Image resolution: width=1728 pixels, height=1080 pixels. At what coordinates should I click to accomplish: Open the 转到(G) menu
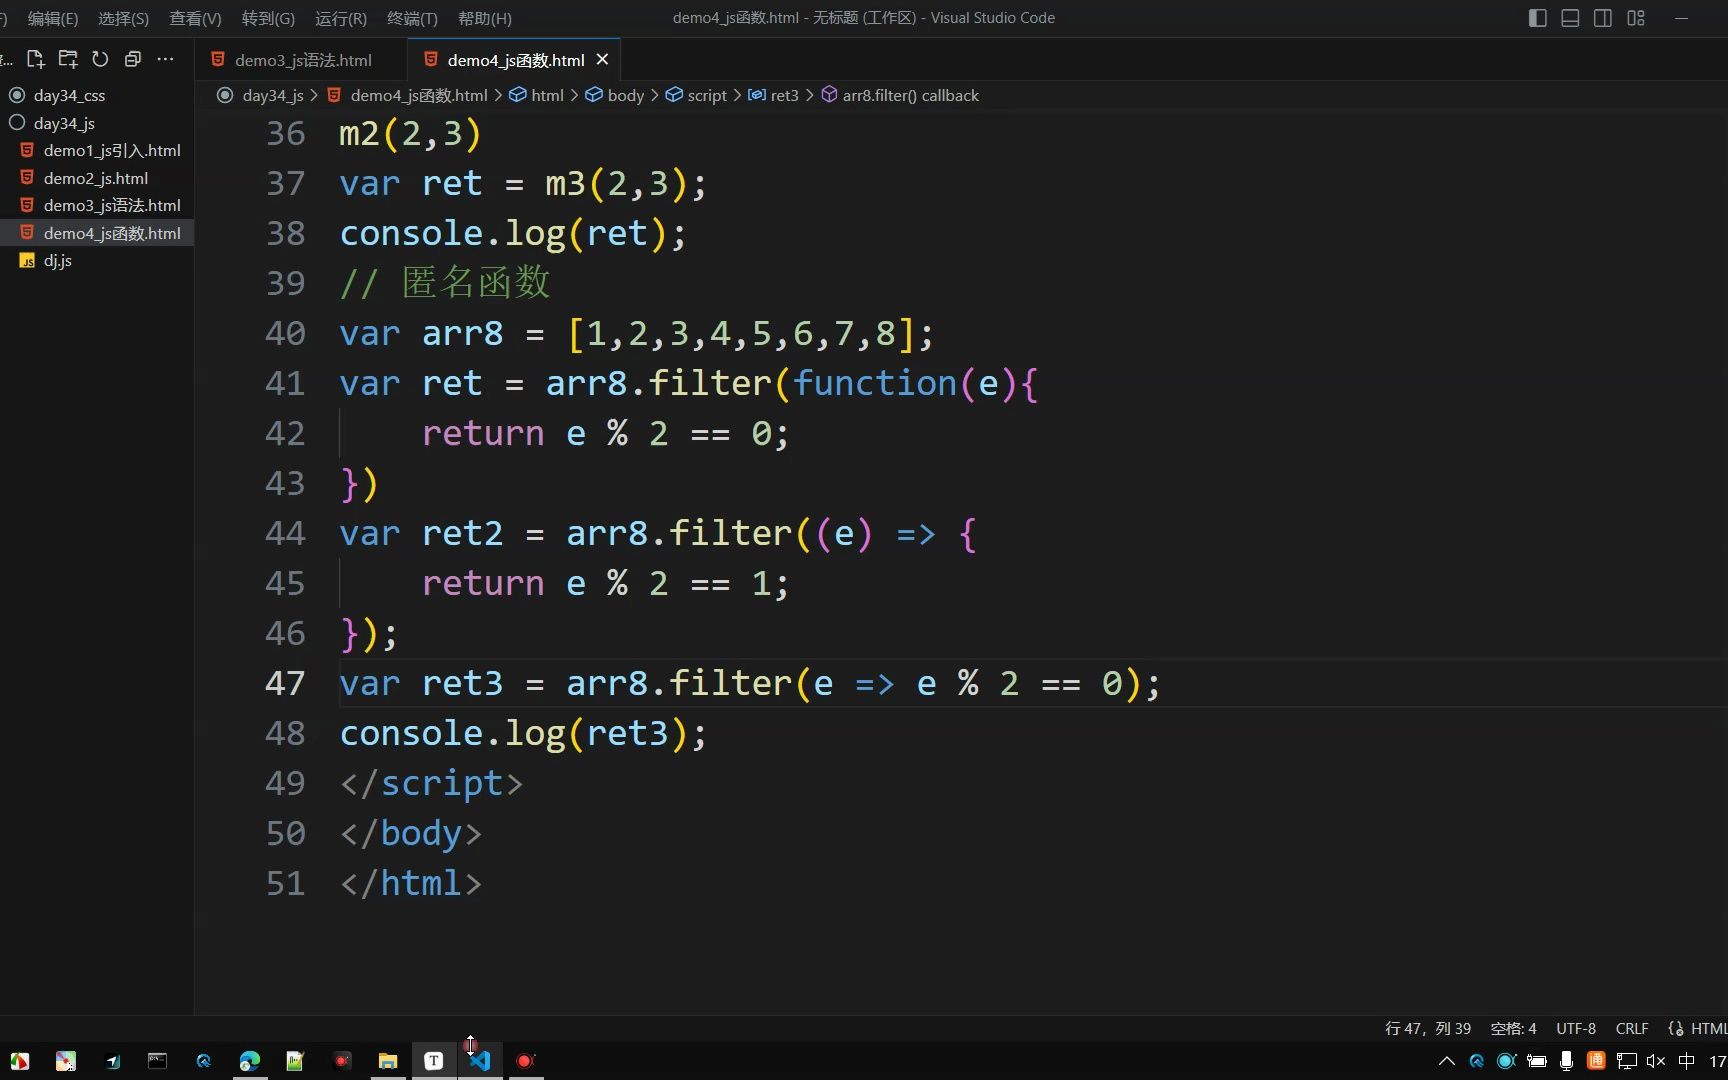(x=268, y=18)
